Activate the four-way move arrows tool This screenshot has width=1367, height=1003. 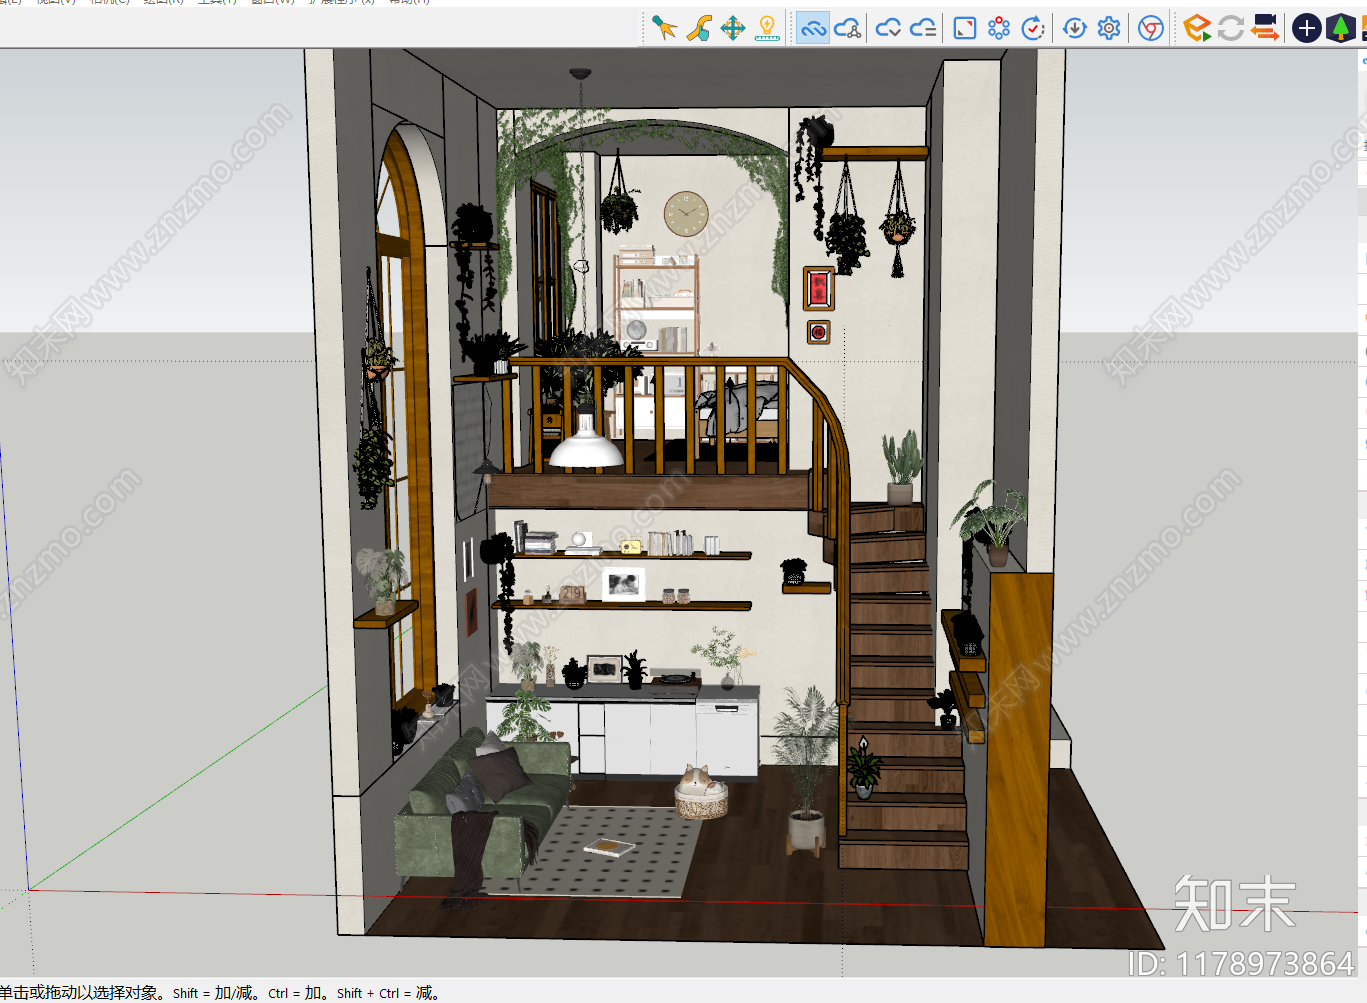pos(733,28)
